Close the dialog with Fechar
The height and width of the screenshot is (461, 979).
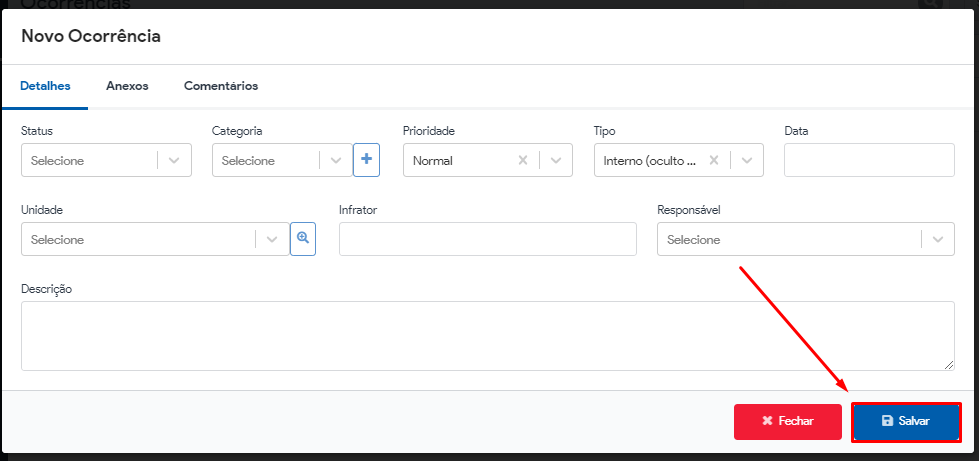[x=788, y=422]
